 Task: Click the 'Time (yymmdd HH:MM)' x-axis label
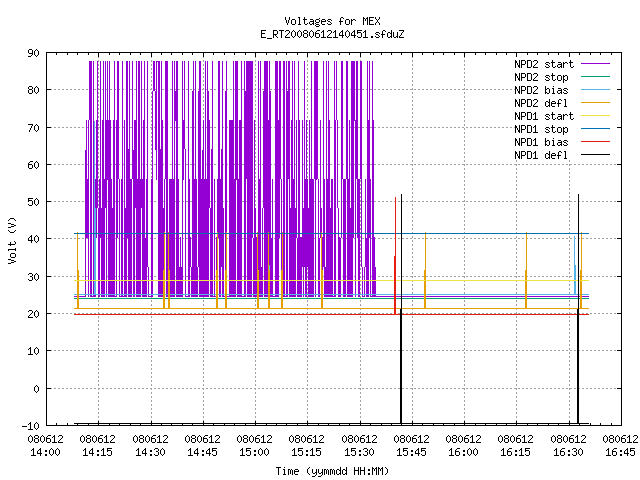point(332,471)
